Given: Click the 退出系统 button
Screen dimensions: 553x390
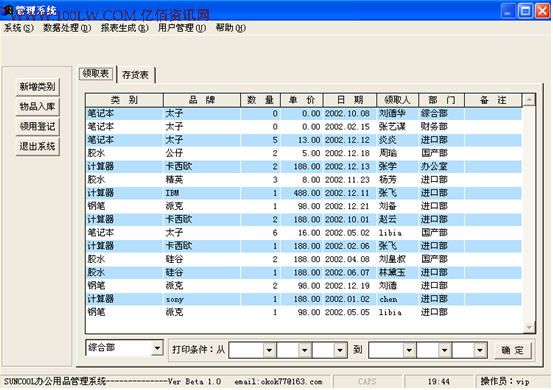Looking at the screenshot, I should pos(37,146).
